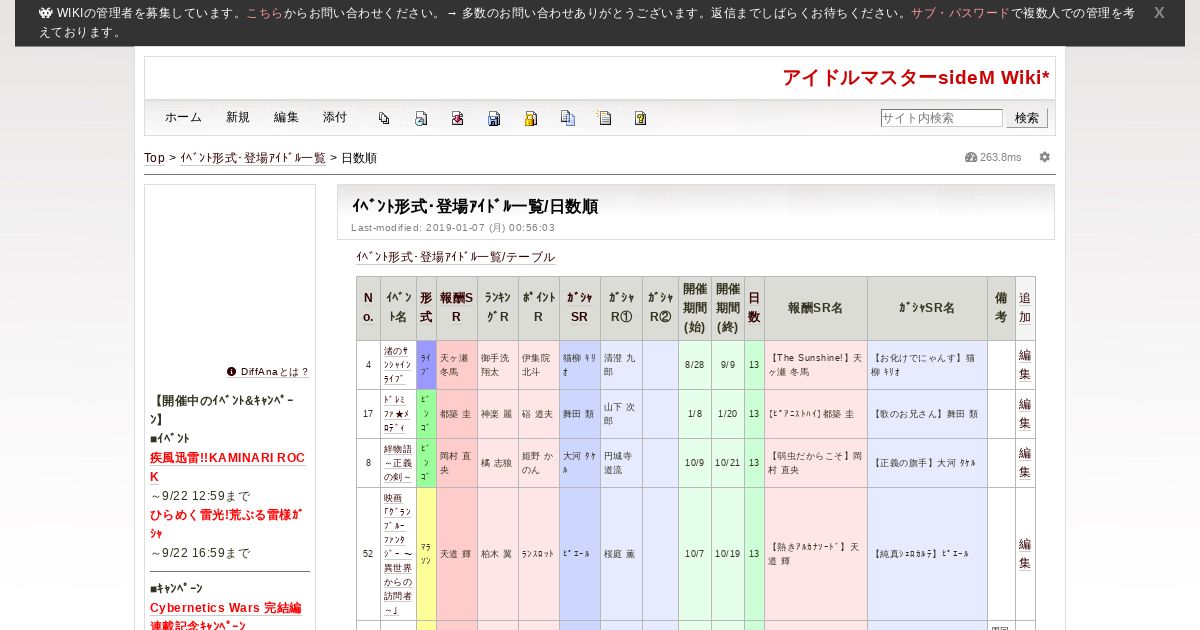Click the blue floppy disk icon in the toolbar
Screen dimensions: 1200x630
(494, 118)
